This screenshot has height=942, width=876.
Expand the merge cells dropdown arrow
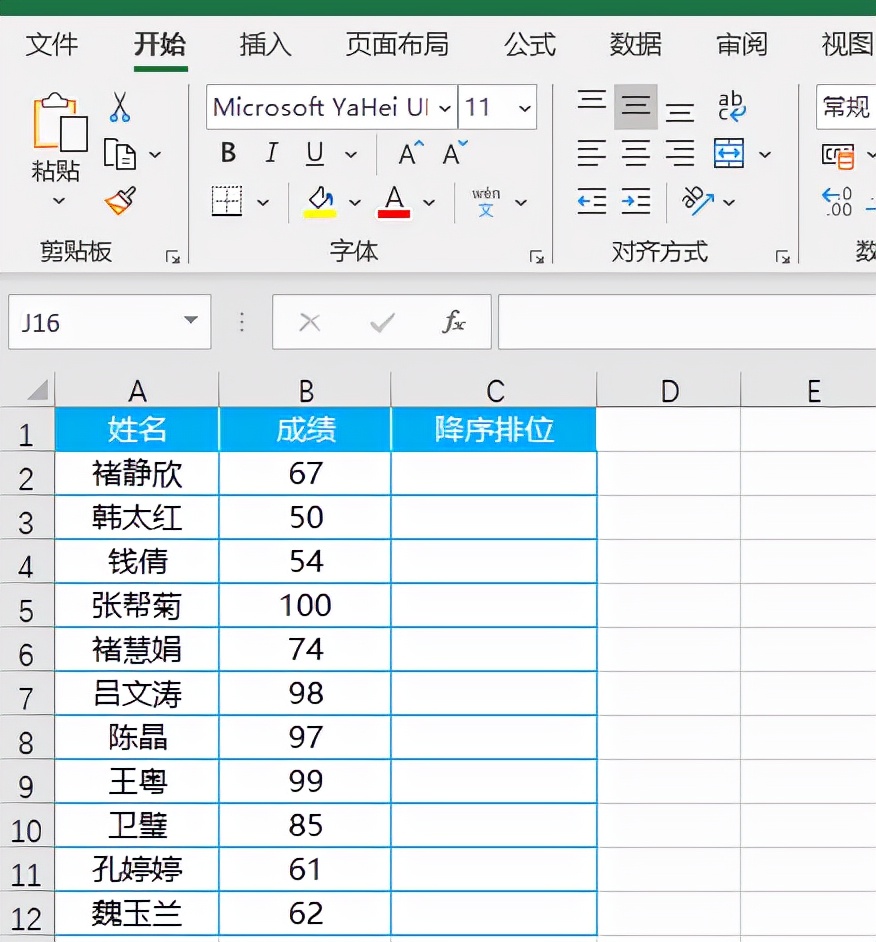coord(765,154)
